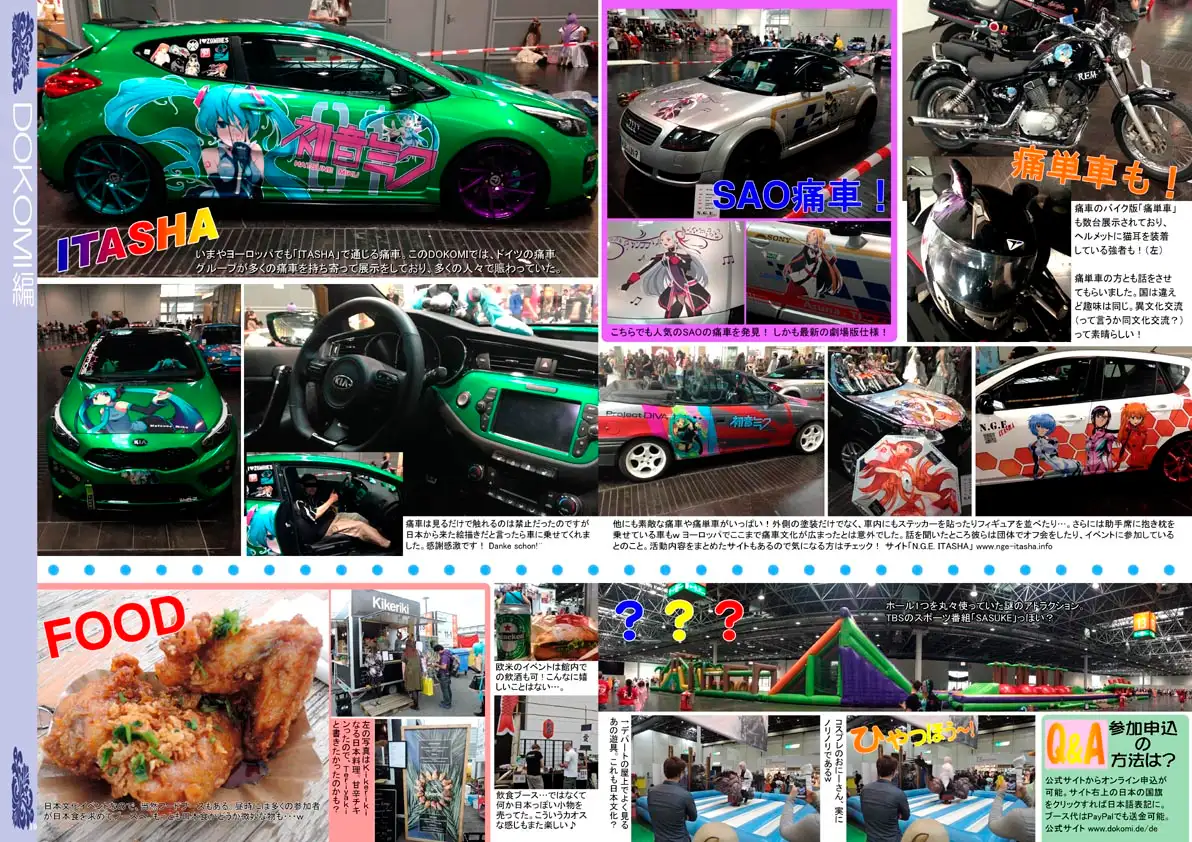
Task: Select the Project DIVA convertible photo
Action: (712, 431)
